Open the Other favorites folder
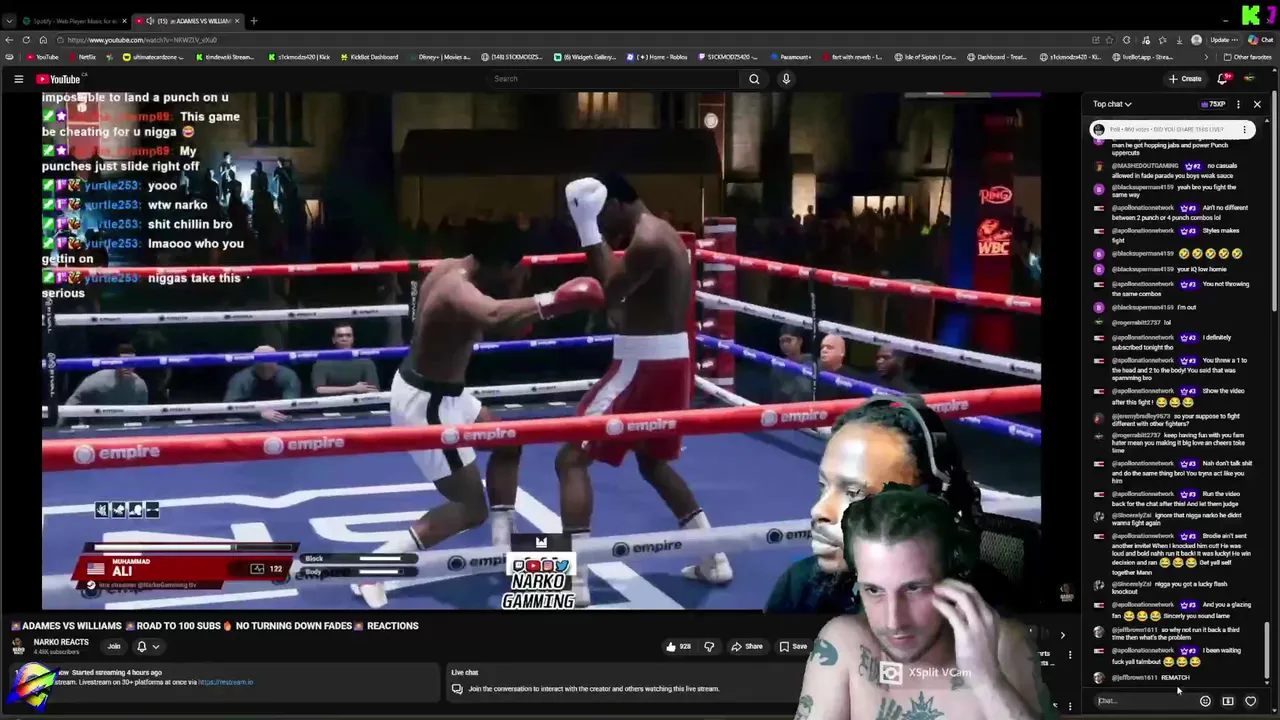 1247,57
